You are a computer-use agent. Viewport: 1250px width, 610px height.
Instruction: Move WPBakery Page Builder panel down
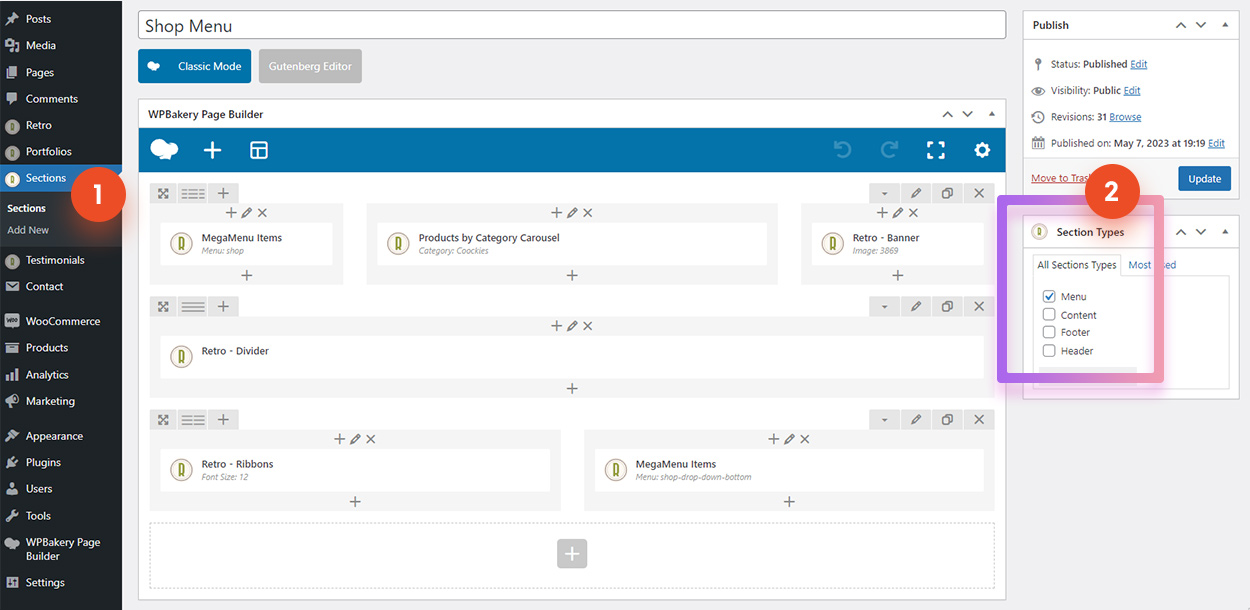(967, 114)
